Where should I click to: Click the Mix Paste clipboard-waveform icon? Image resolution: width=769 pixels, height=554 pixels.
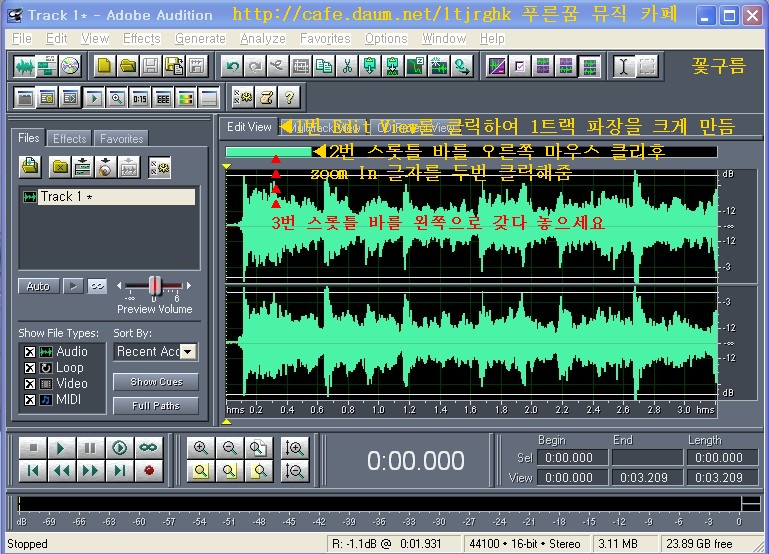click(x=392, y=66)
